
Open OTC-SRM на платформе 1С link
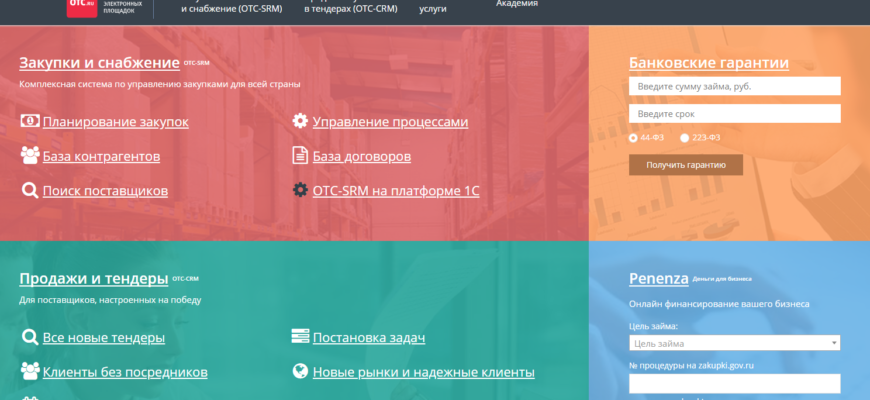coord(396,191)
